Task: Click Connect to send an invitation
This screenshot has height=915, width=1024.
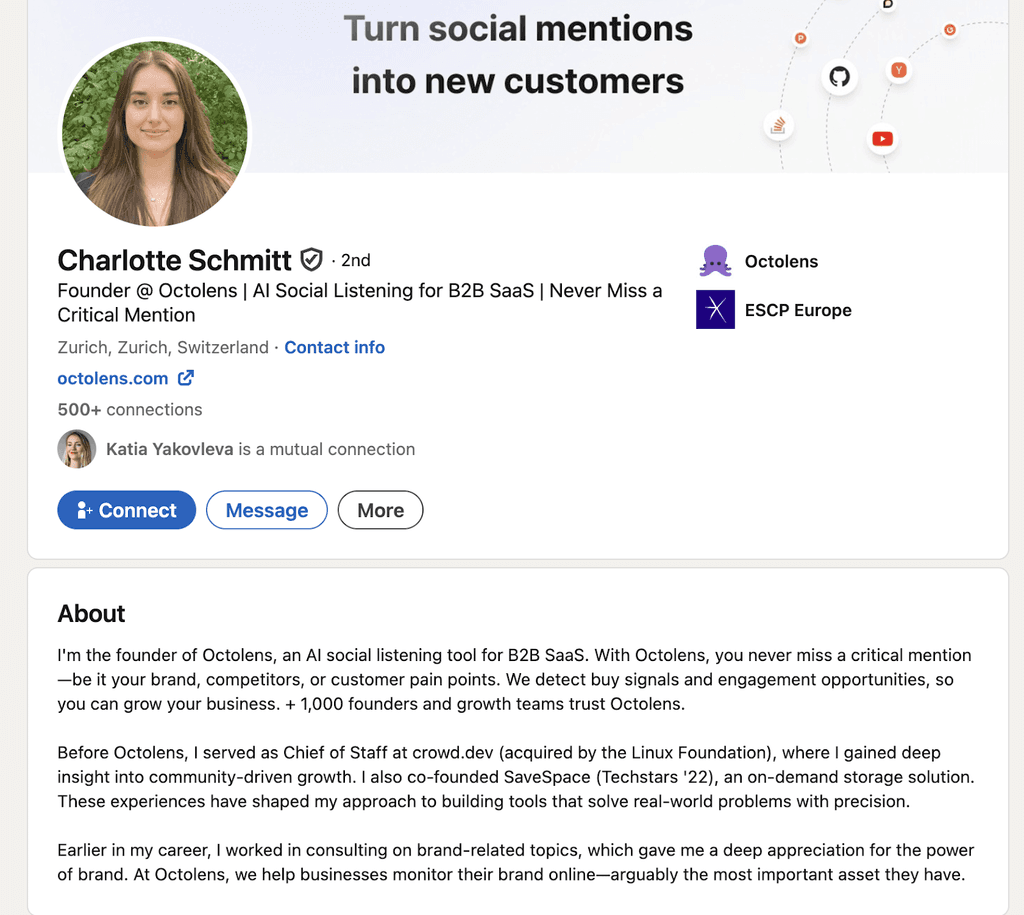Action: [x=126, y=510]
